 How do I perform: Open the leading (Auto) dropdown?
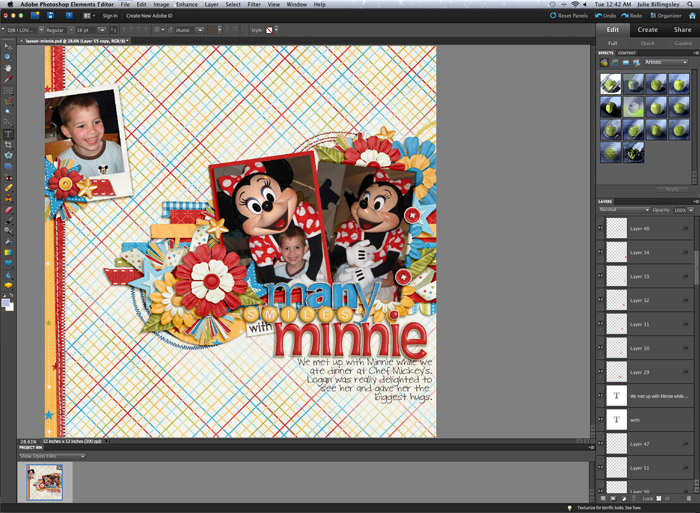[x=200, y=30]
